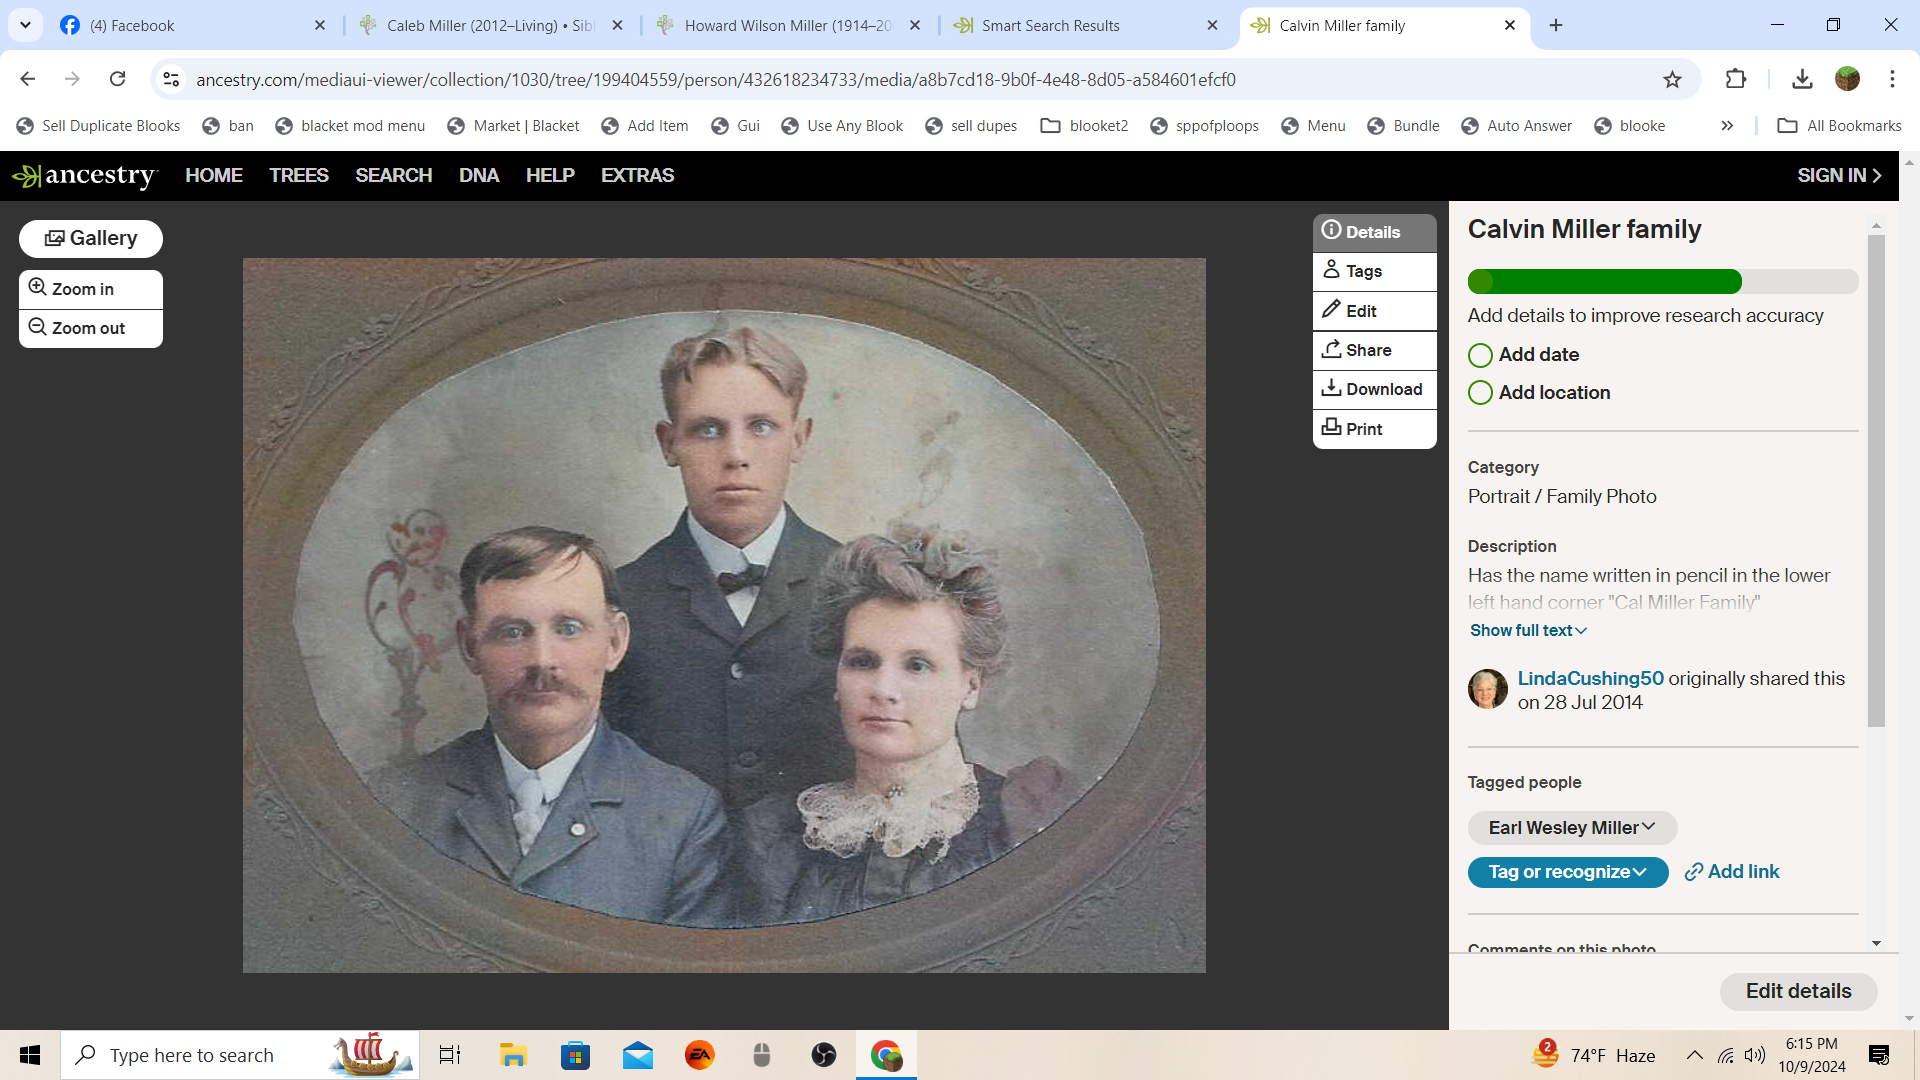Open the Gallery view

coord(91,238)
